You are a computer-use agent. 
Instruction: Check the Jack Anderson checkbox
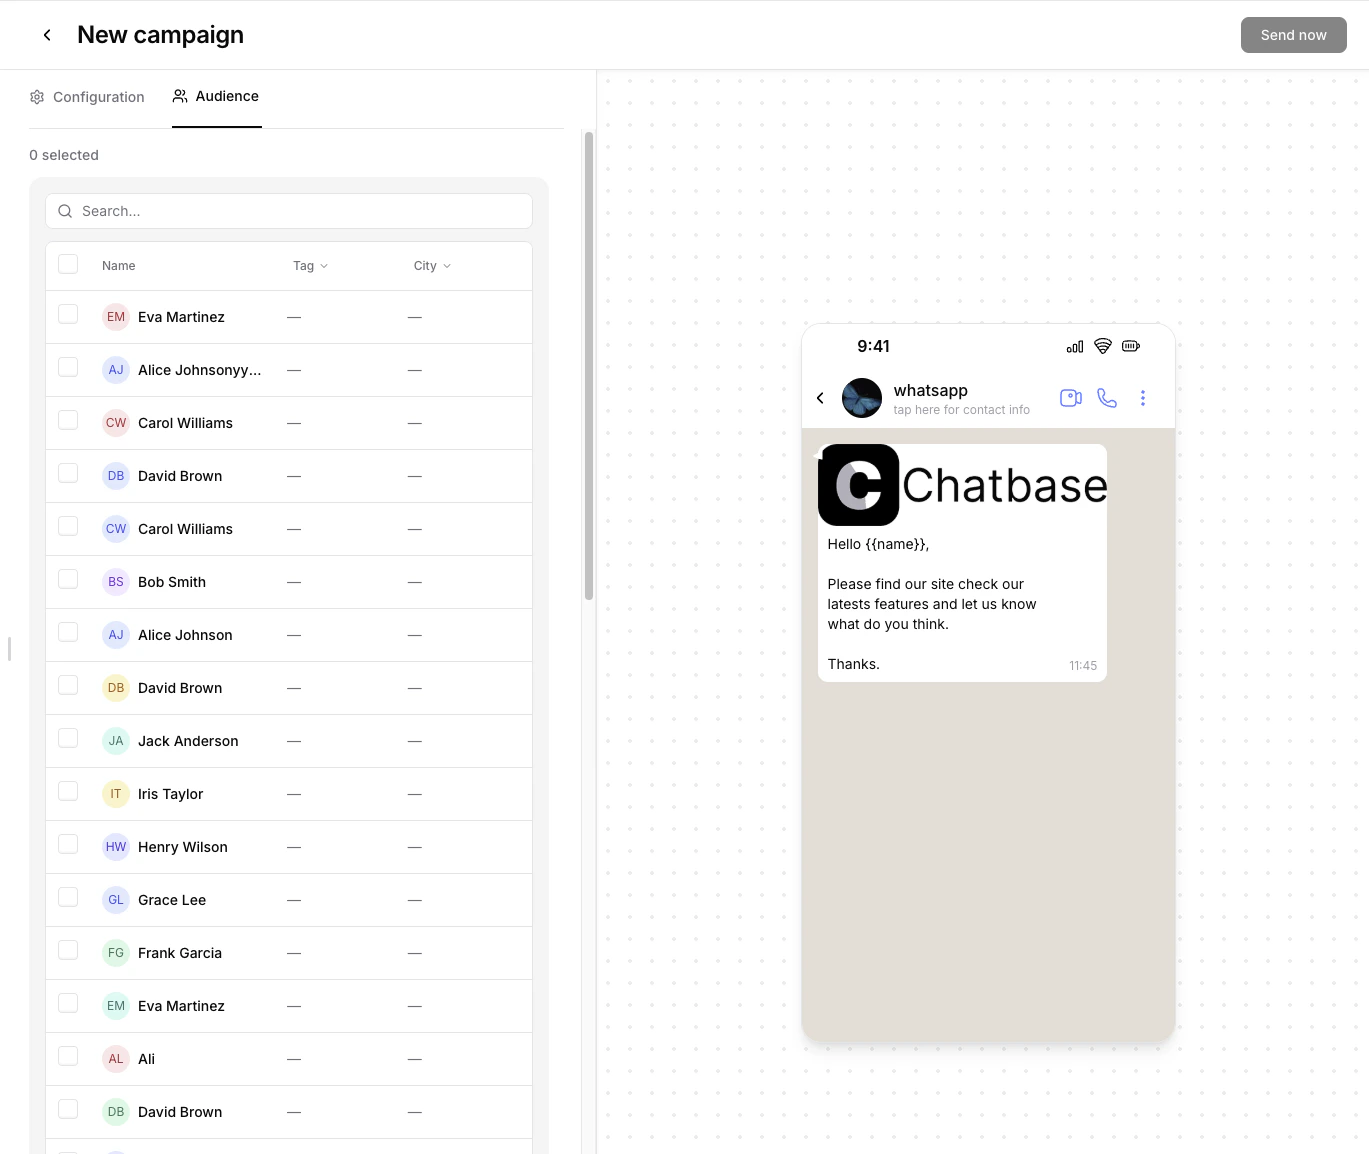pos(68,738)
